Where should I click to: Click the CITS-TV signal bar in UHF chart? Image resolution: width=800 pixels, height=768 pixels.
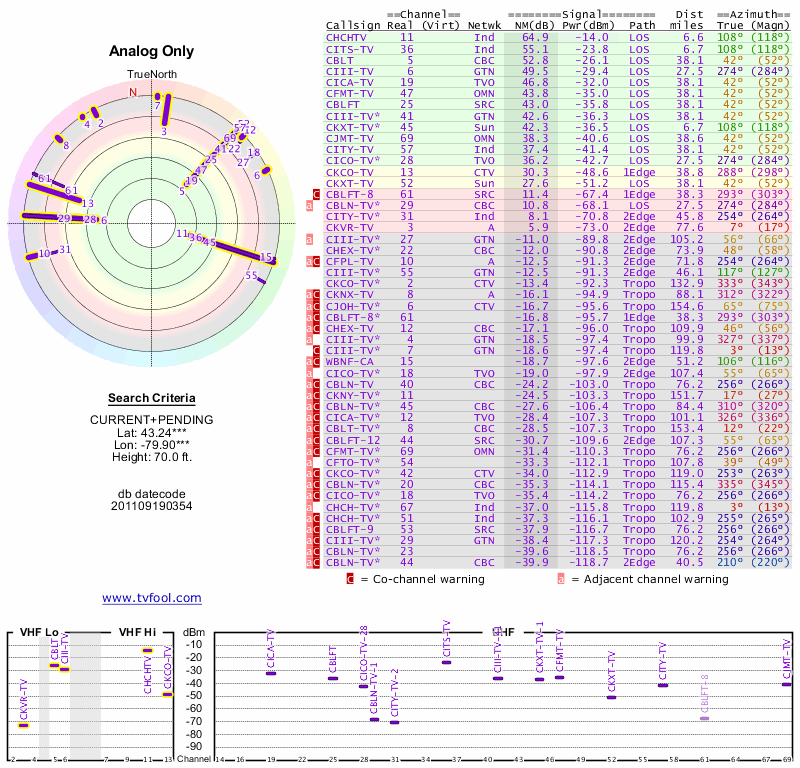tap(446, 662)
